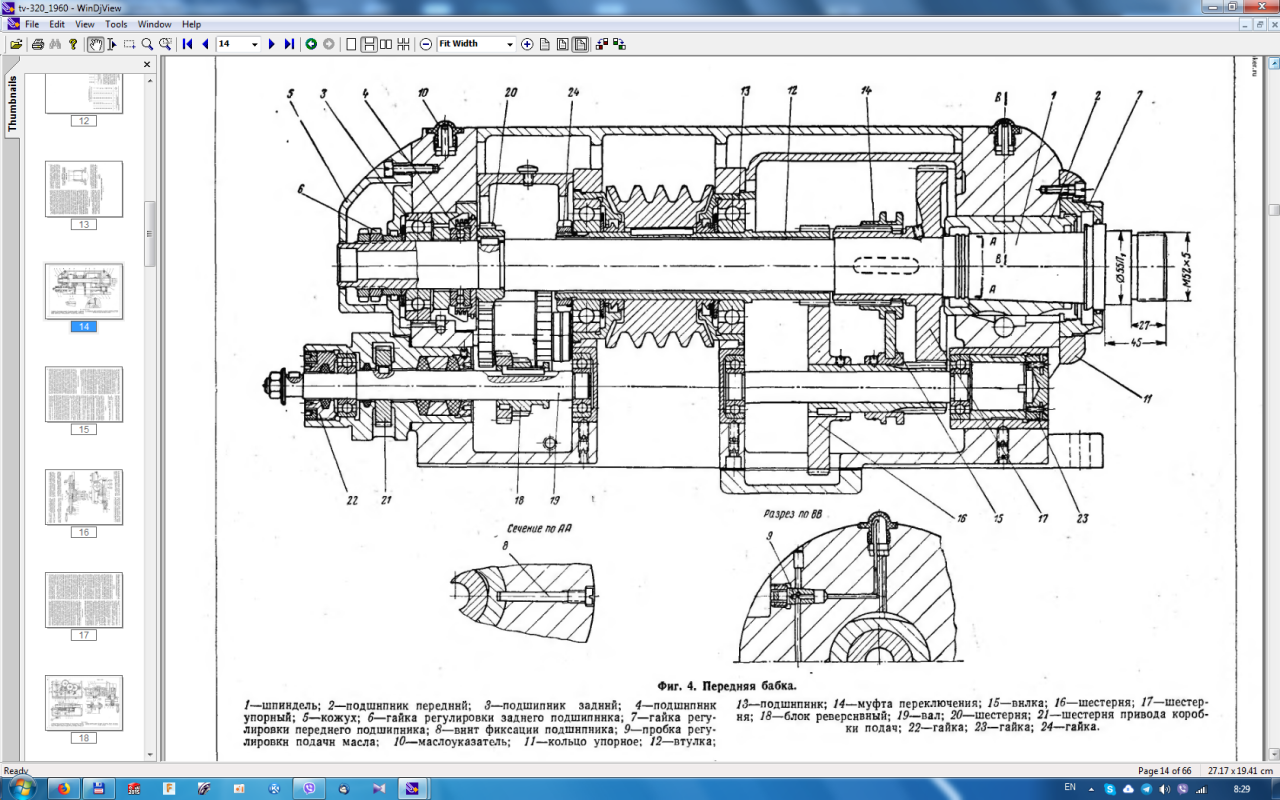The width and height of the screenshot is (1280, 800).
Task: Toggle the Fit Width zoom icon
Action: tap(580, 44)
